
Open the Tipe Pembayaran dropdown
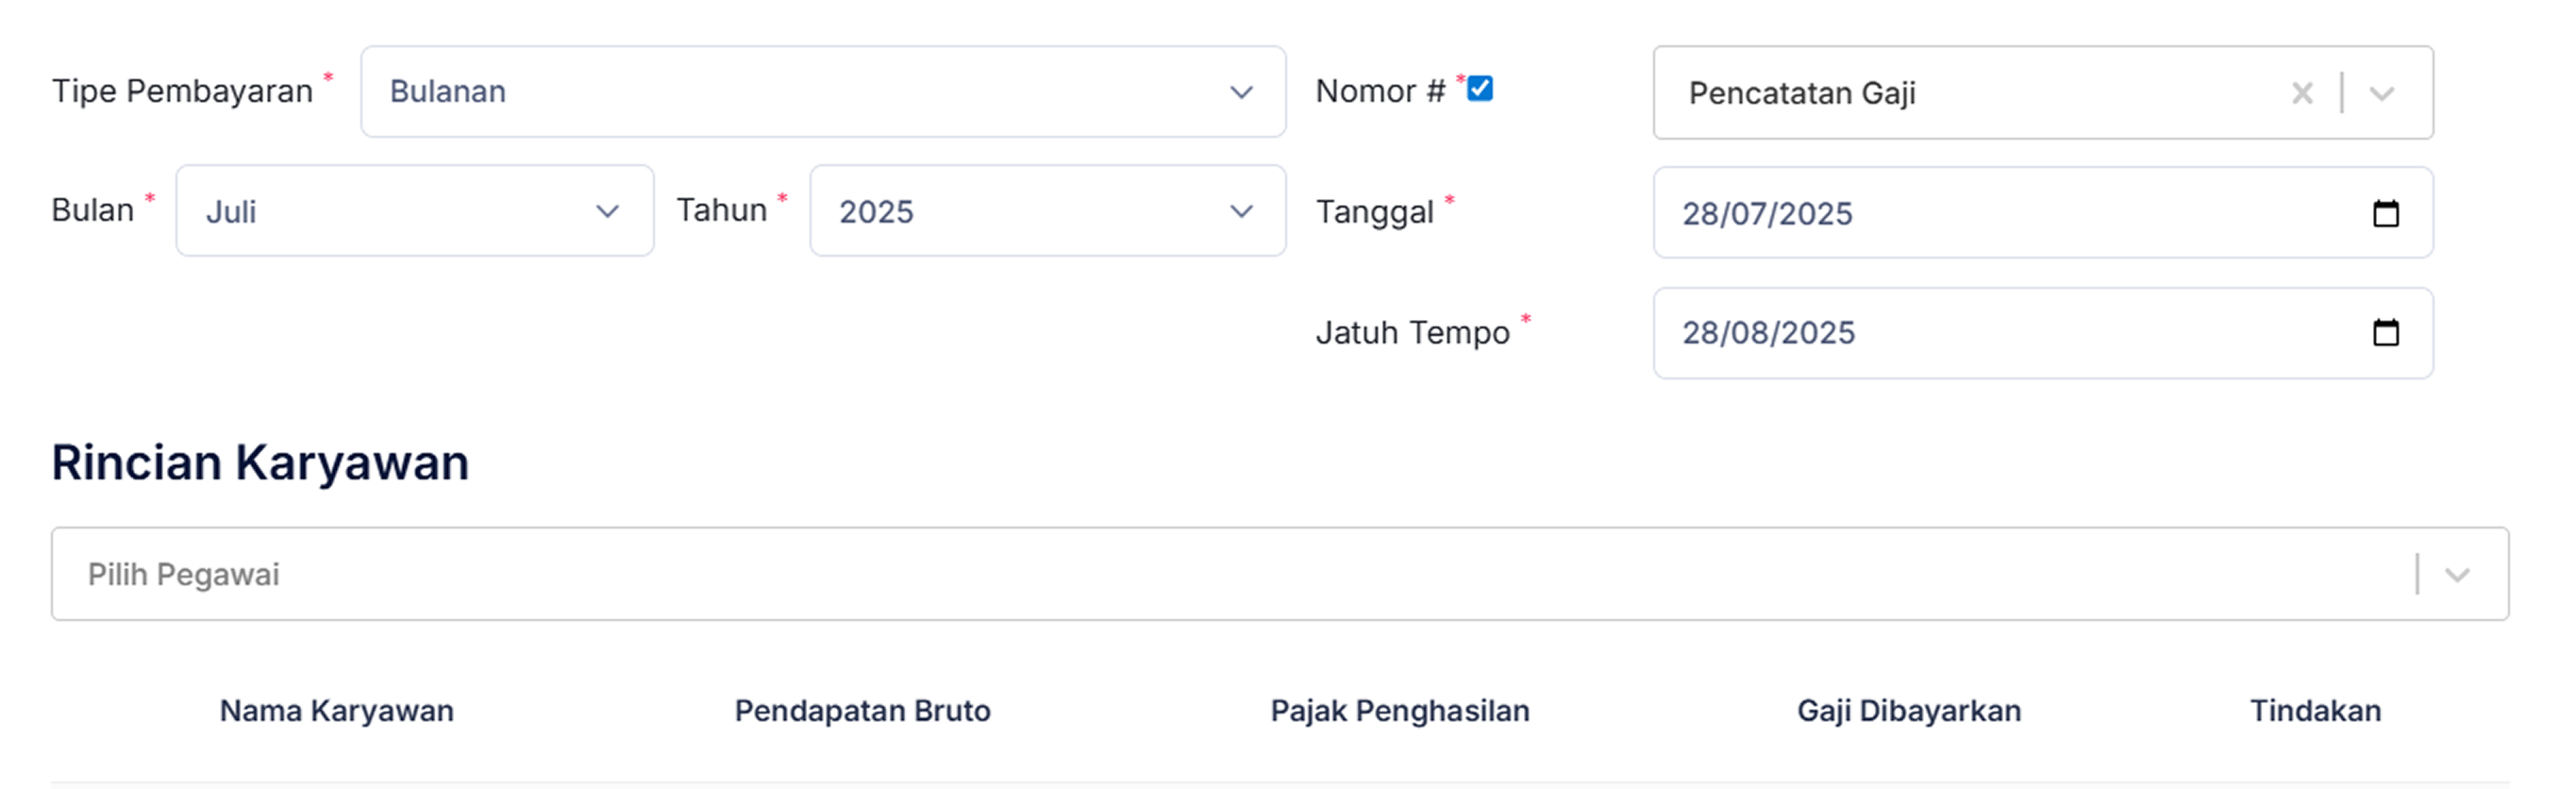pyautogui.click(x=1241, y=92)
